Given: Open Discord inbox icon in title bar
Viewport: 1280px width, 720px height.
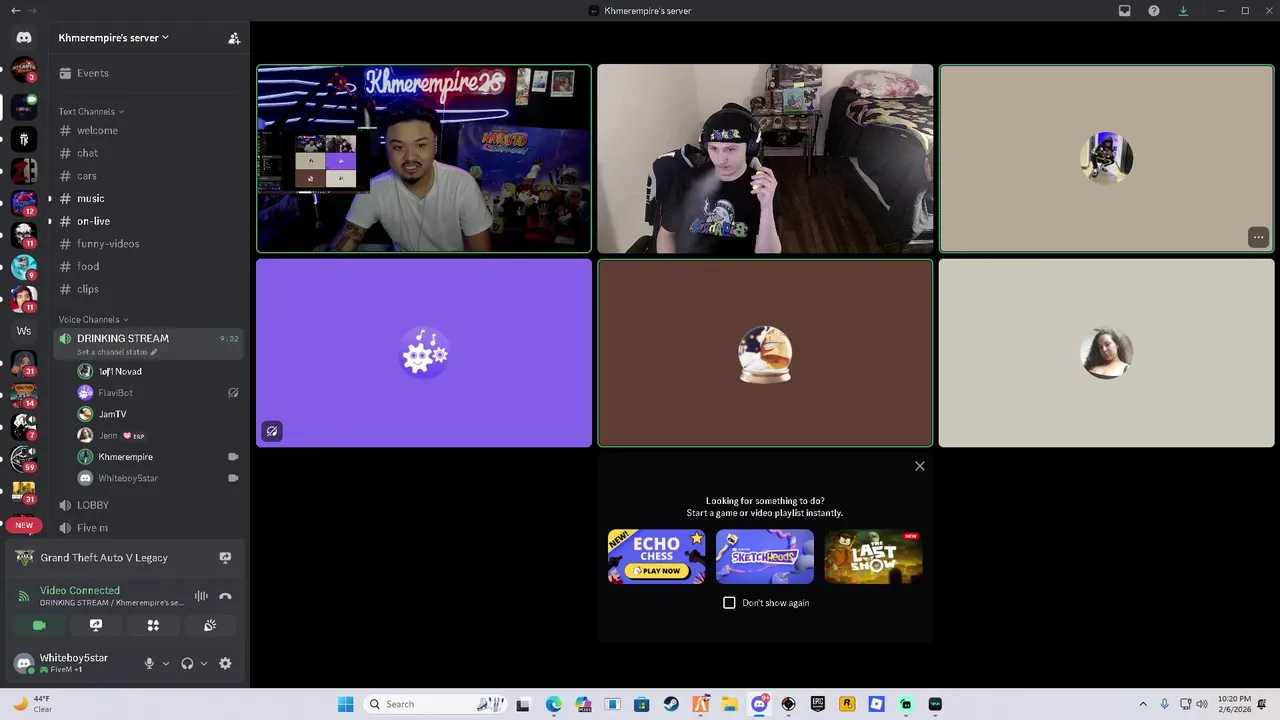Looking at the screenshot, I should 1124,11.
